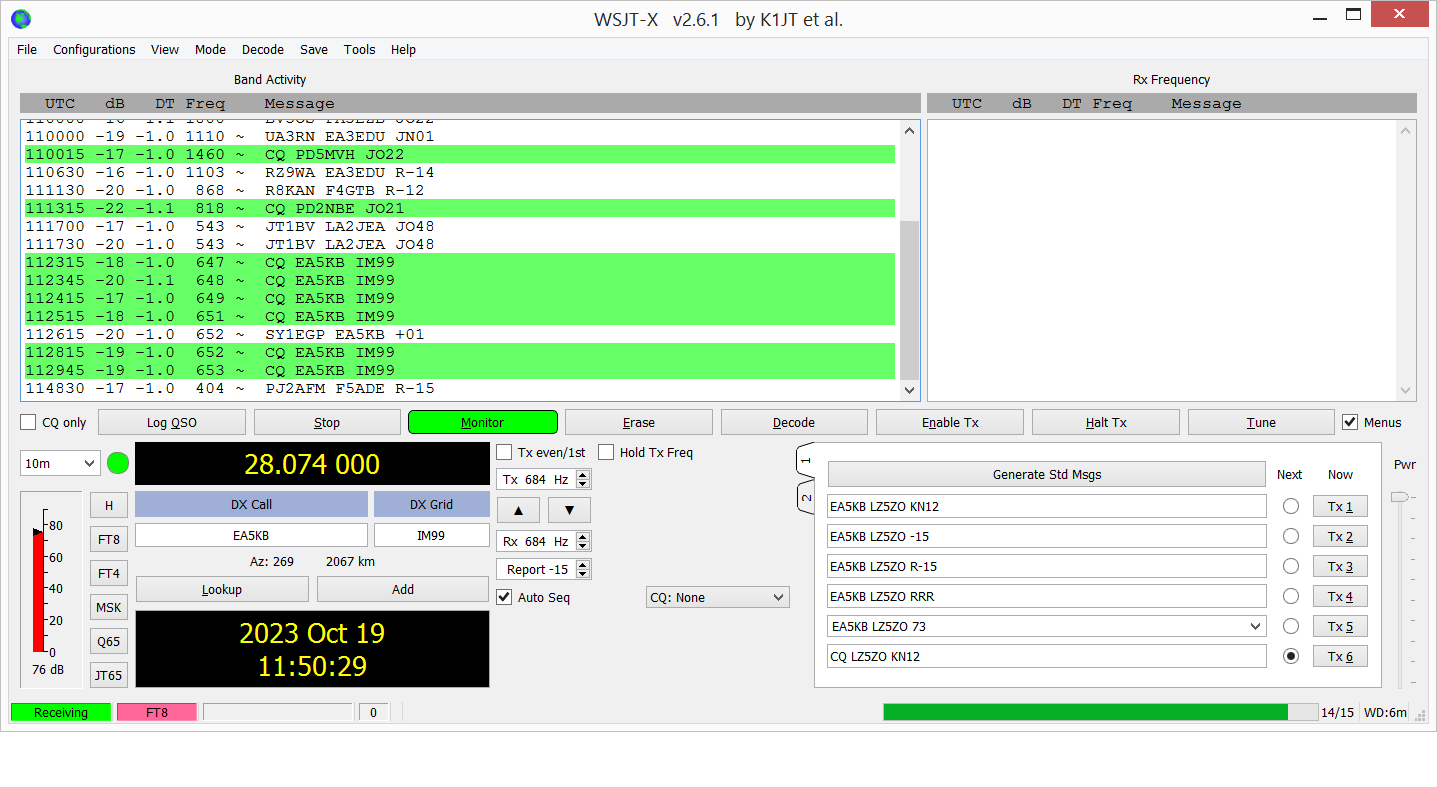The image size is (1437, 787).
Task: Toggle the green Monitor button
Action: (483, 423)
